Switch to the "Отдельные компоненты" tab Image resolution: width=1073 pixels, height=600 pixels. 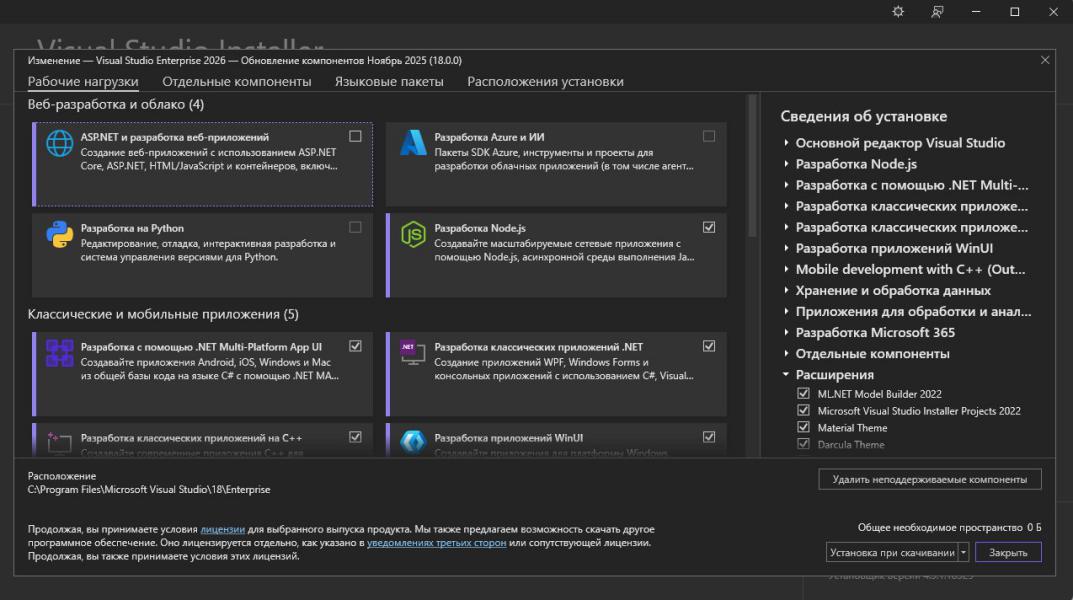[237, 82]
